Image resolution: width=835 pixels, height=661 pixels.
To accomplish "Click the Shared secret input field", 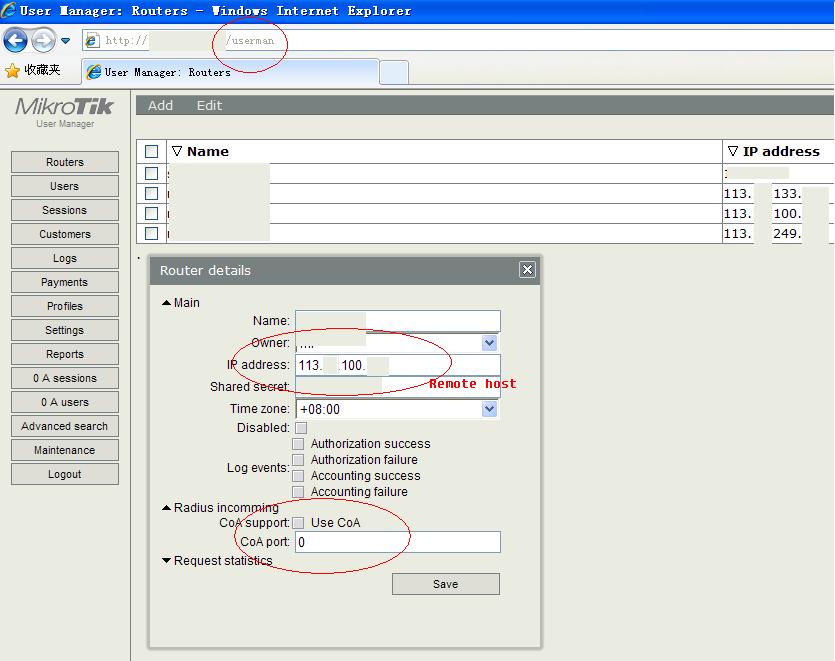I will (398, 387).
